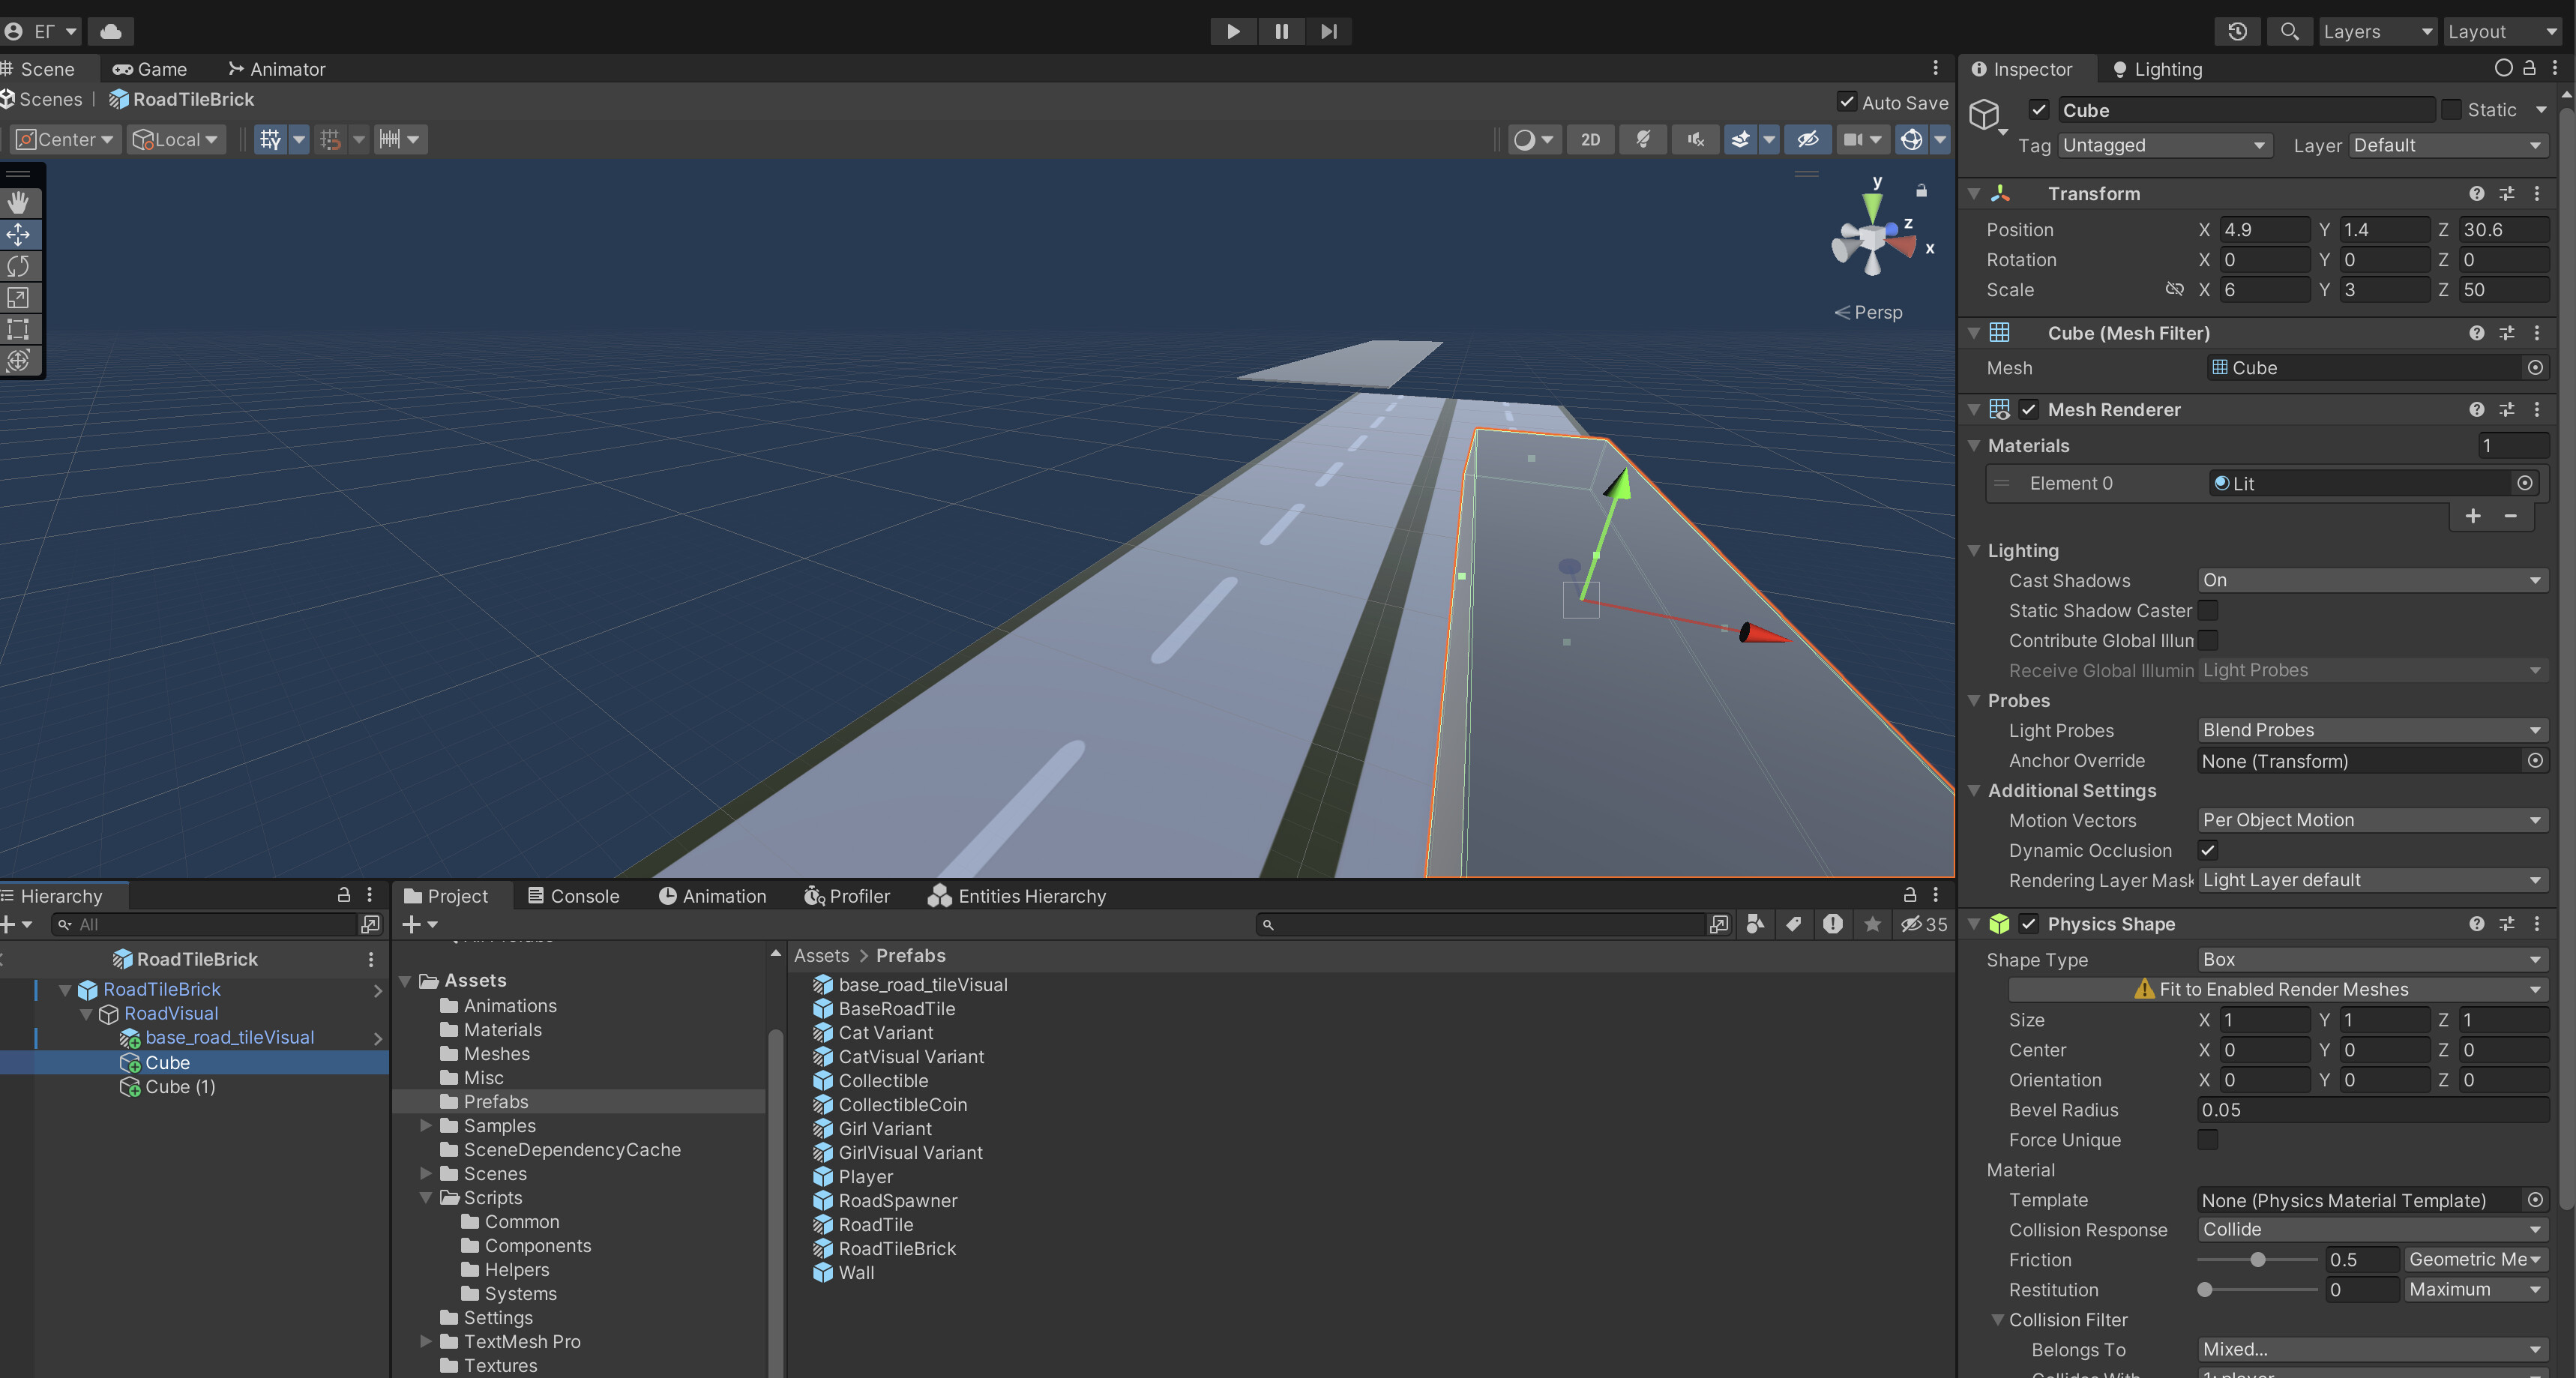The height and width of the screenshot is (1378, 2576).
Task: Open the global search magnifier icon
Action: pos(2289,31)
